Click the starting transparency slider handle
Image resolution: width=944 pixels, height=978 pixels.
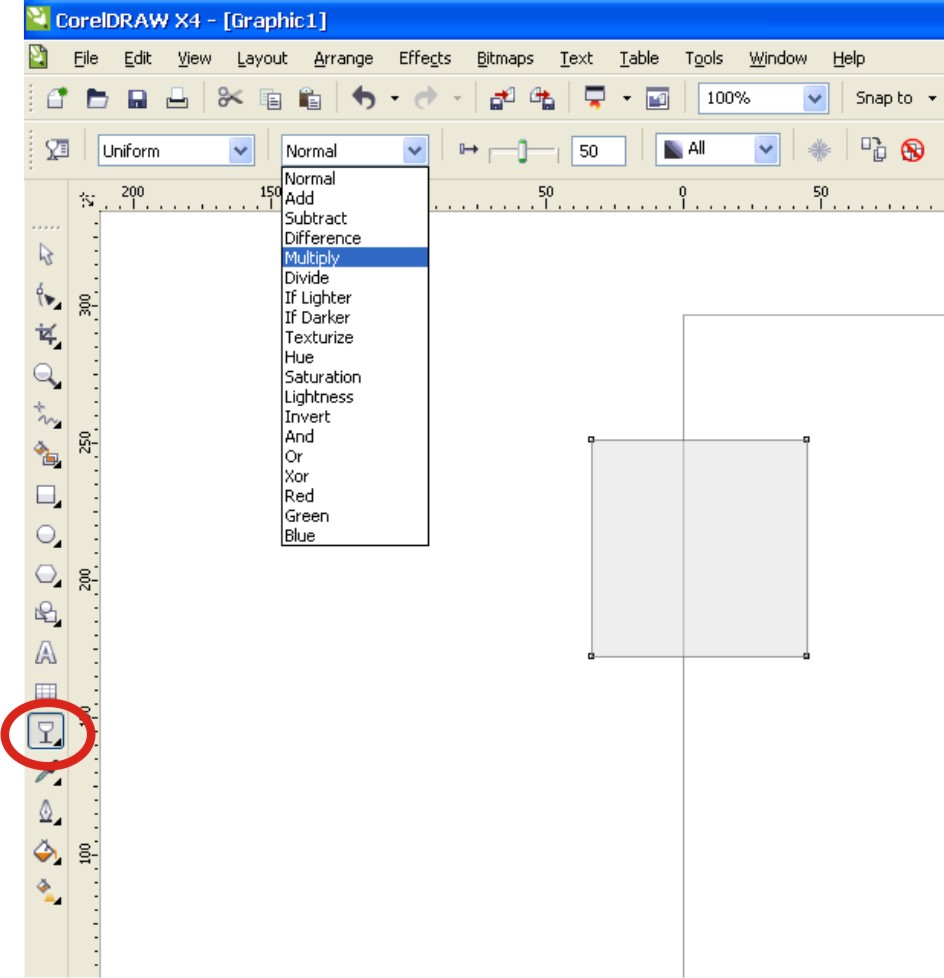tap(522, 151)
